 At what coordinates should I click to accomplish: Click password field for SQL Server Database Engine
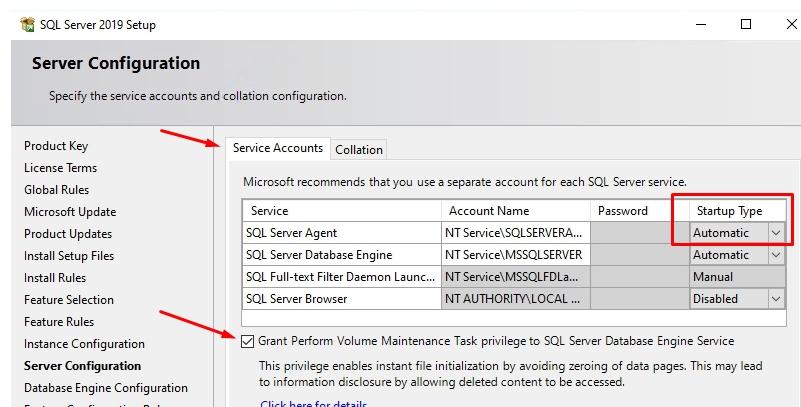pos(640,255)
